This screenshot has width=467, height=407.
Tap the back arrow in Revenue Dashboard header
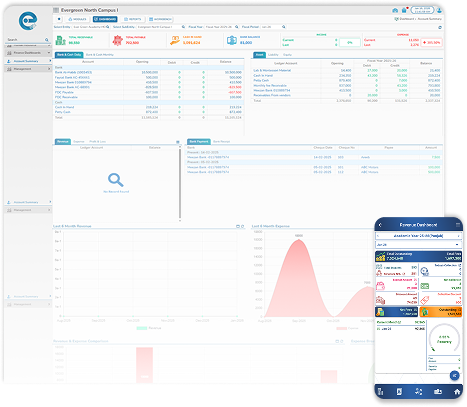380,225
